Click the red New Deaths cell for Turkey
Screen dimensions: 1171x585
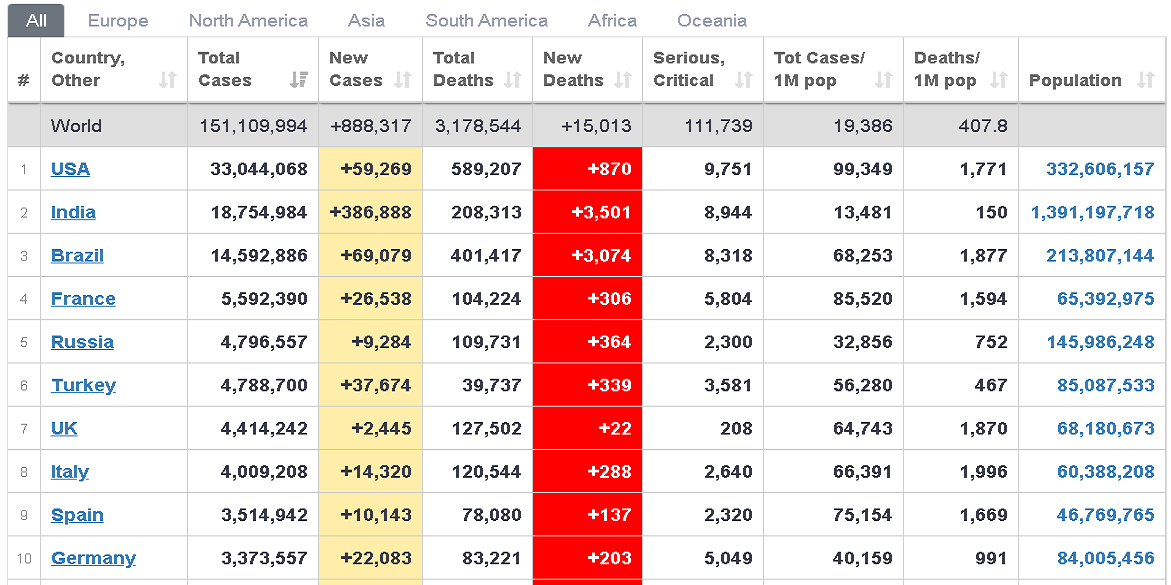tap(588, 385)
